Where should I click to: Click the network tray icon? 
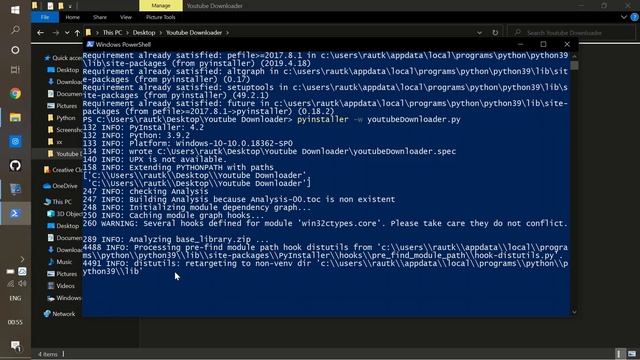pyautogui.click(x=10, y=283)
